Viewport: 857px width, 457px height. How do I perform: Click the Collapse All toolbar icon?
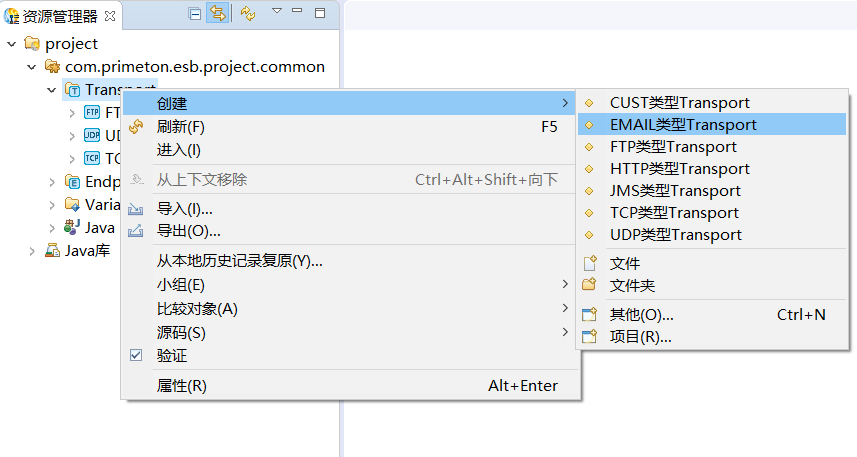point(195,14)
